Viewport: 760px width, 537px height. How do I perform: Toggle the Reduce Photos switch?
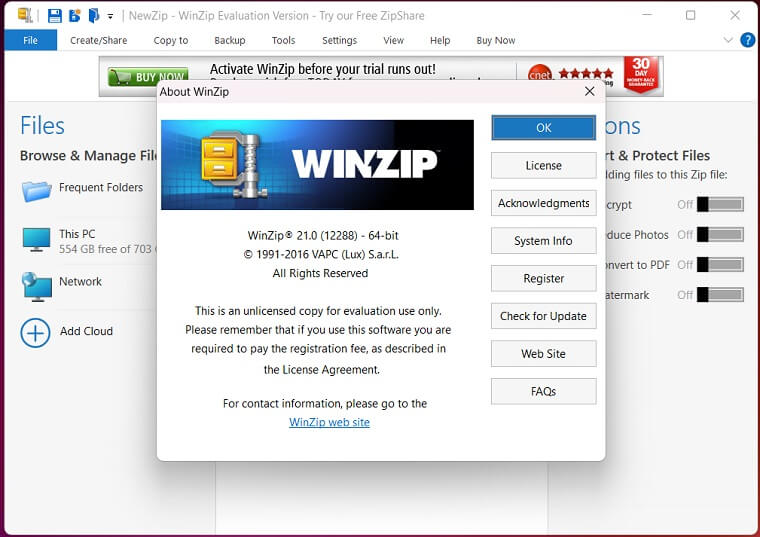(720, 235)
